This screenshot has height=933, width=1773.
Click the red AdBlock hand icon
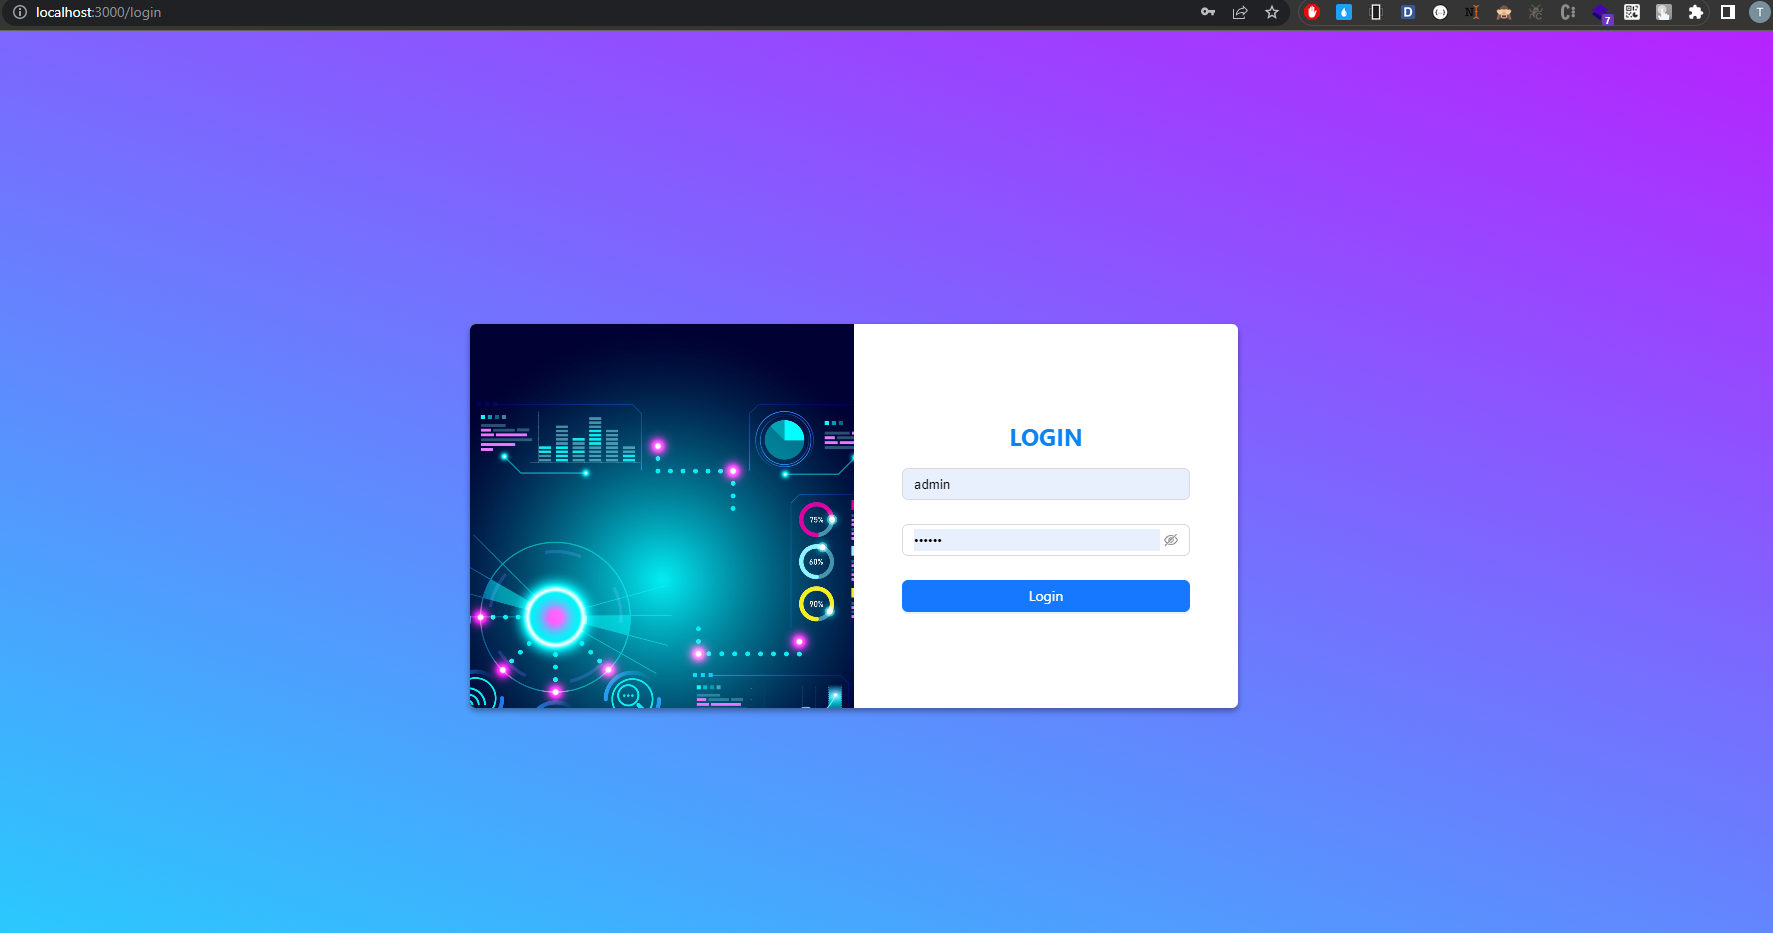(x=1311, y=13)
